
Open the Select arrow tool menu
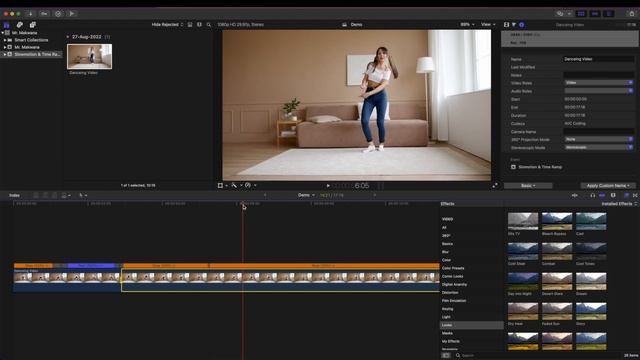click(82, 196)
